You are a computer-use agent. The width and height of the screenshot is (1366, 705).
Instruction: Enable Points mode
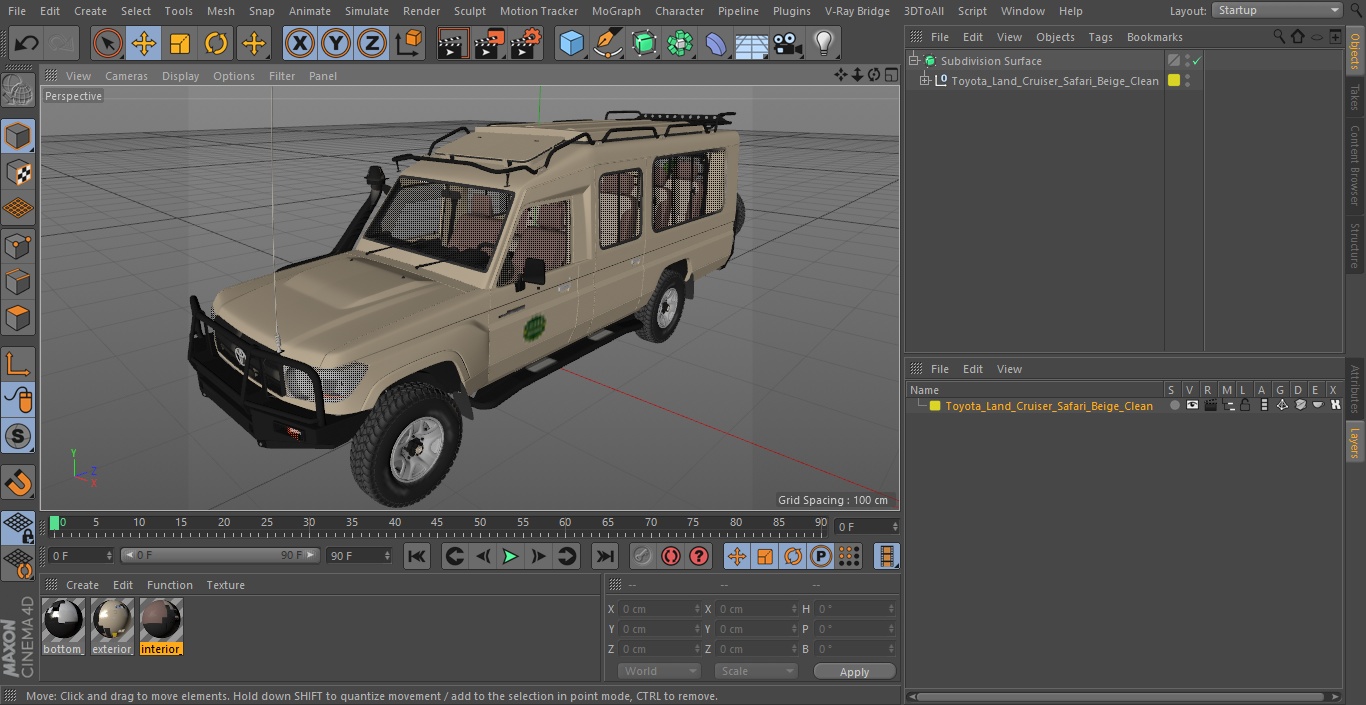18,246
